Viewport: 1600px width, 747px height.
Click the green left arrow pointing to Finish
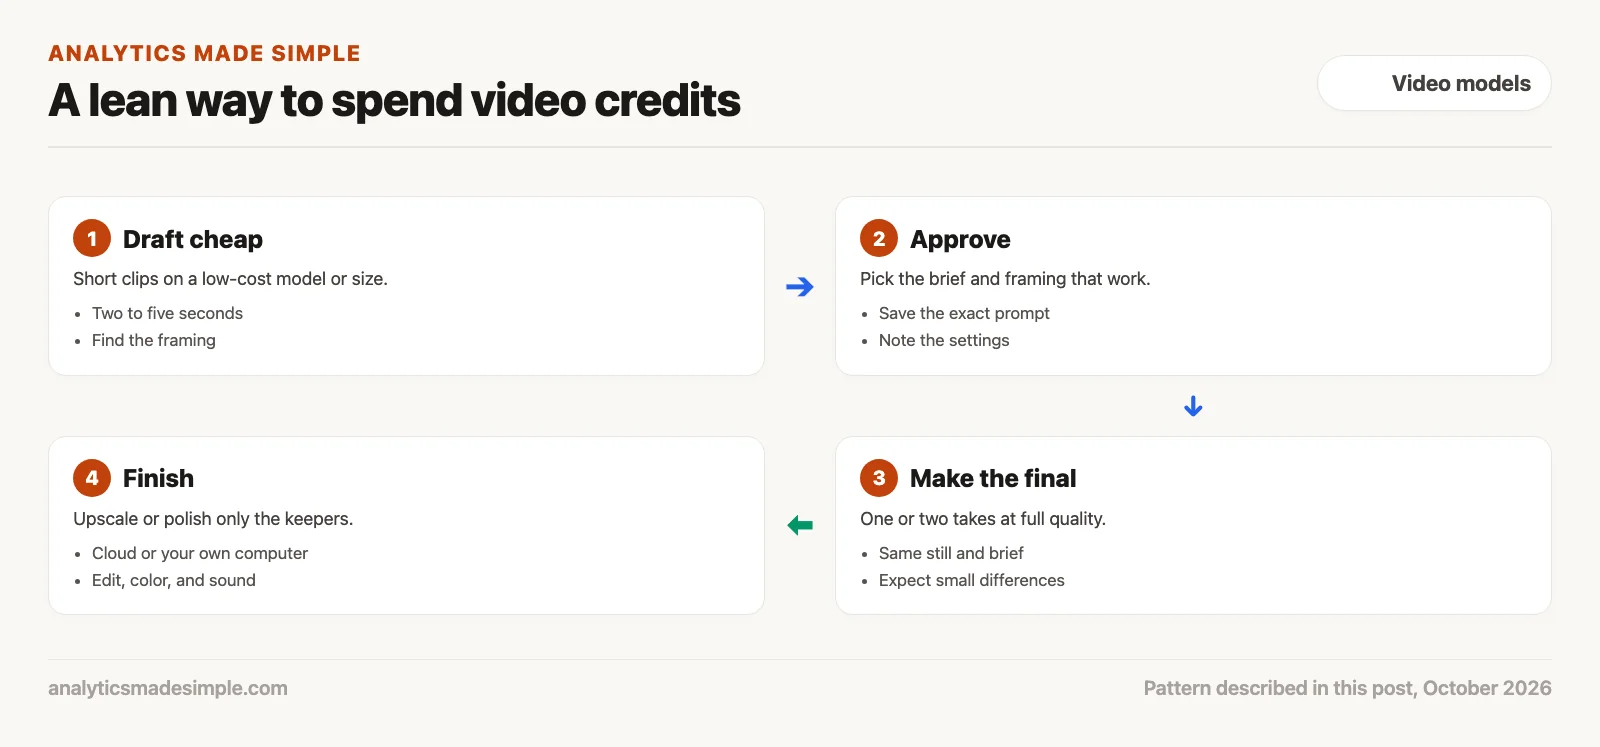coord(800,525)
